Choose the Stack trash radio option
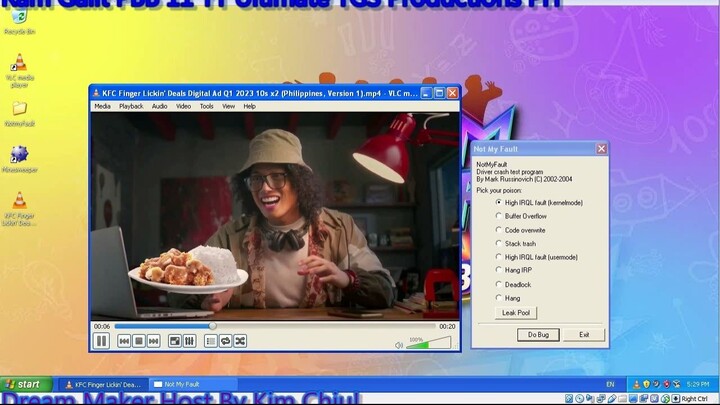This screenshot has width=720, height=405. pos(499,243)
